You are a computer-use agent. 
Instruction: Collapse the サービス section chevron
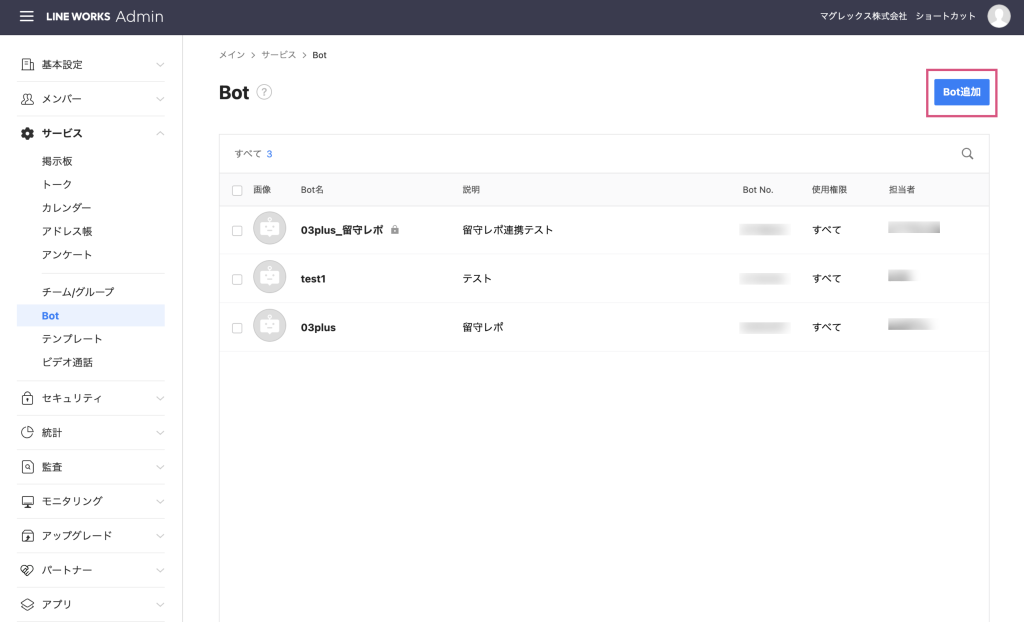(x=160, y=133)
